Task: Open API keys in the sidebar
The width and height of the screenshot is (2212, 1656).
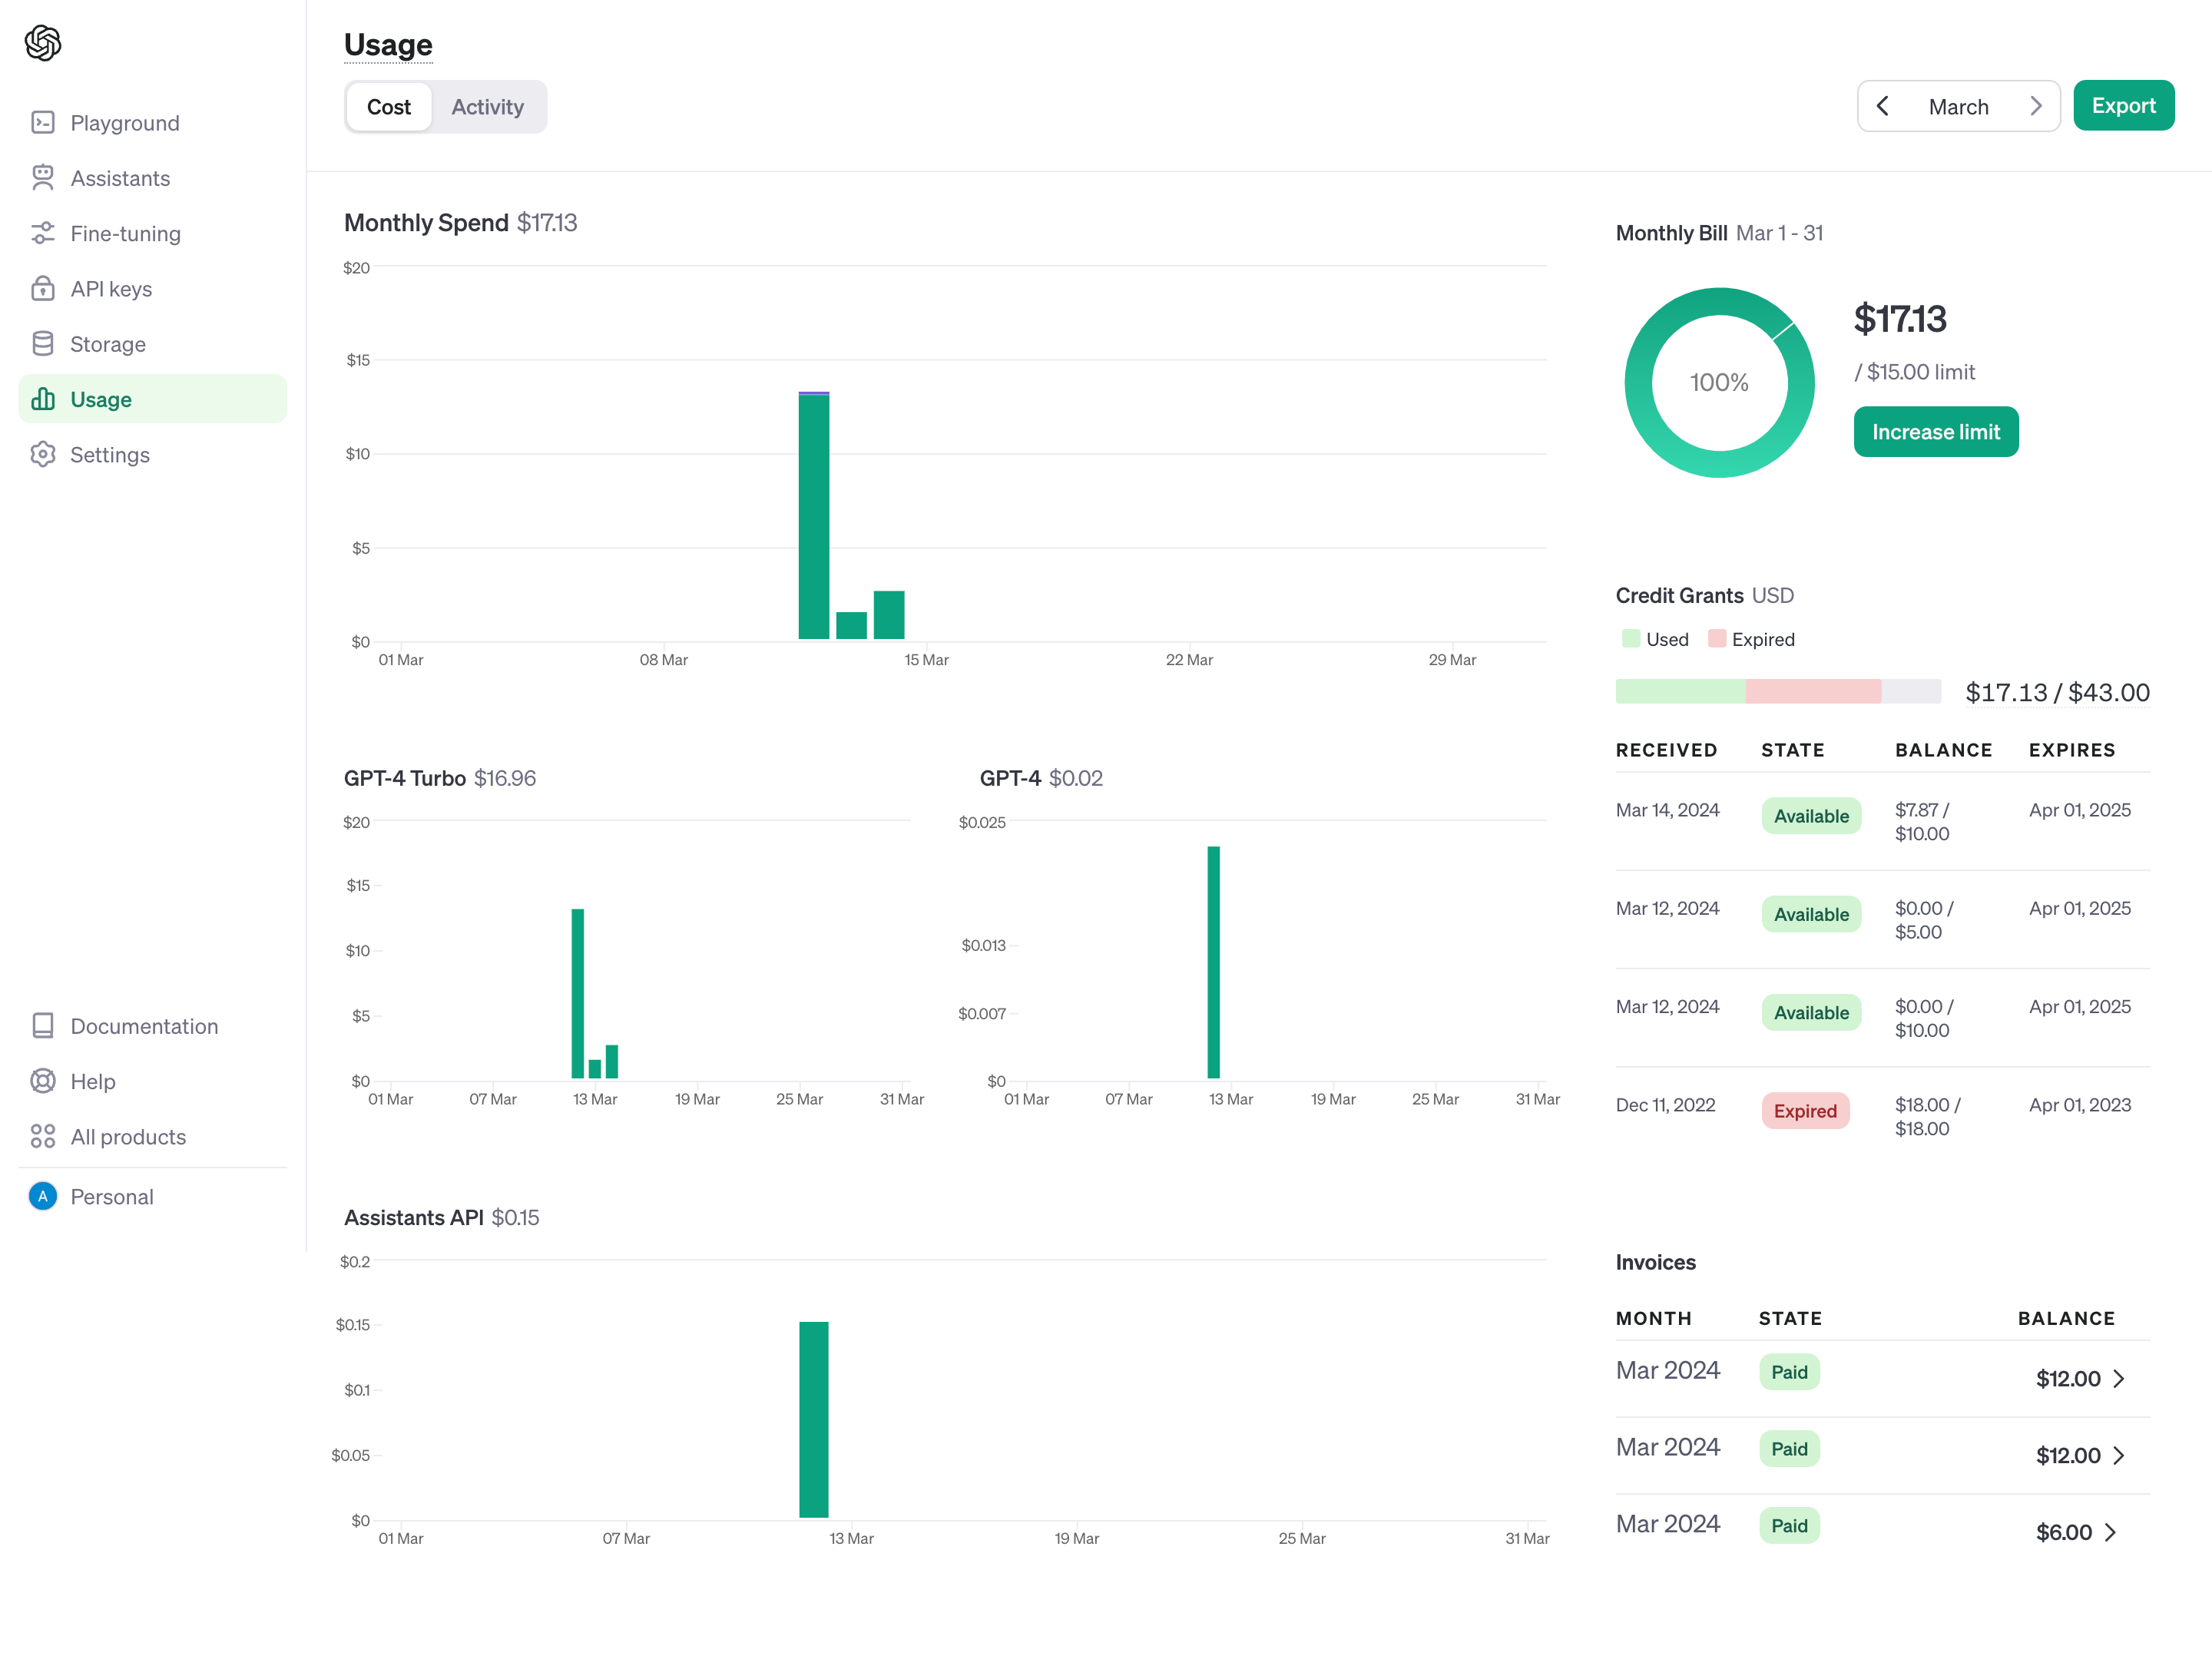Action: pyautogui.click(x=153, y=289)
